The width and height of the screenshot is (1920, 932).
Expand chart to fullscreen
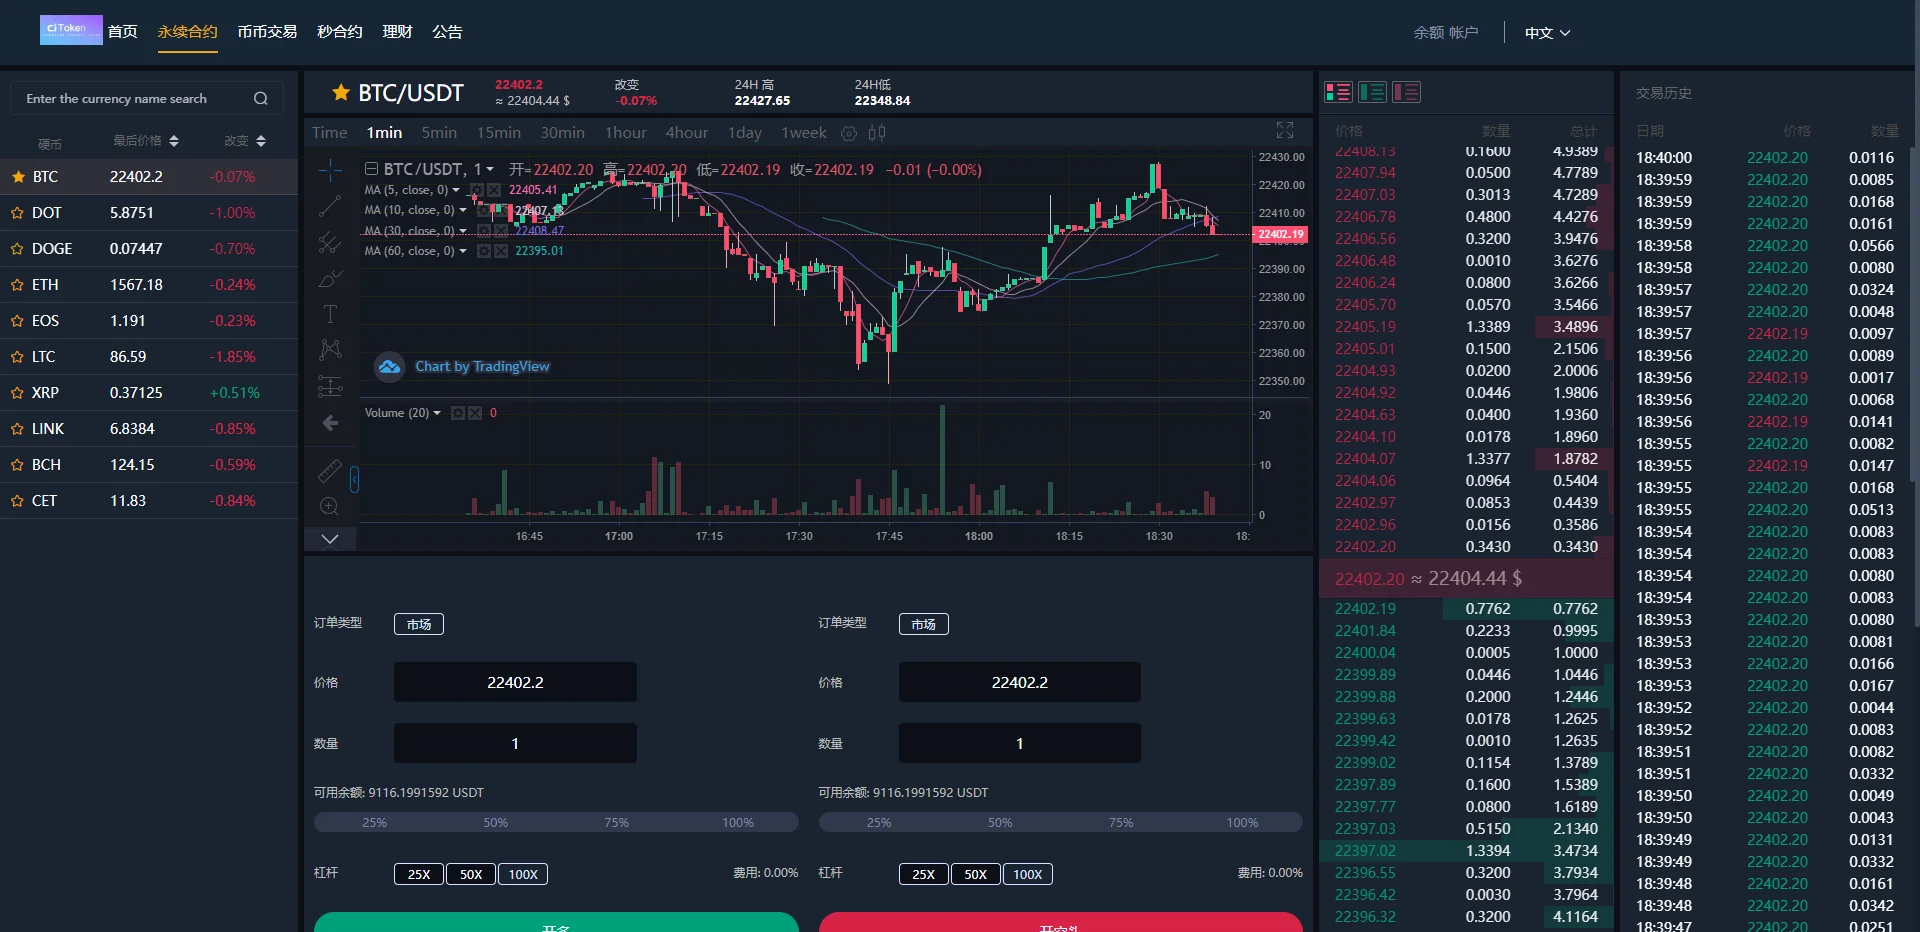[1285, 131]
